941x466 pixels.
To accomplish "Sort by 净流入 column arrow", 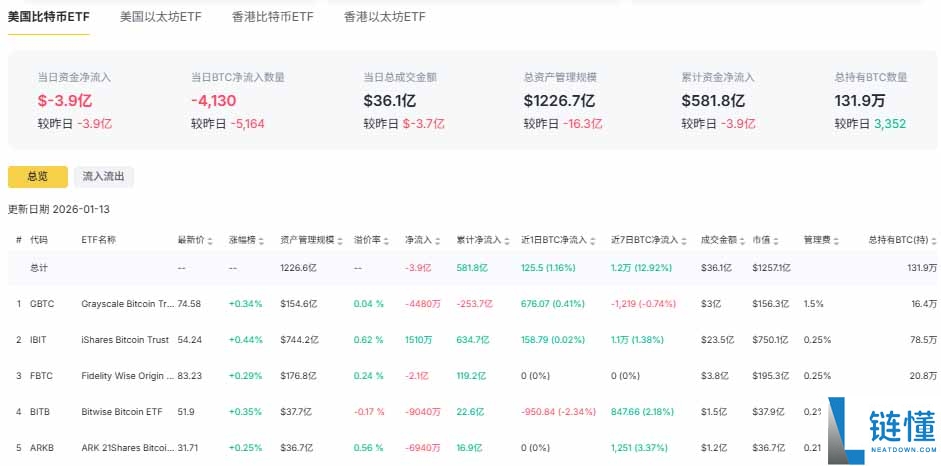I will tap(437, 240).
